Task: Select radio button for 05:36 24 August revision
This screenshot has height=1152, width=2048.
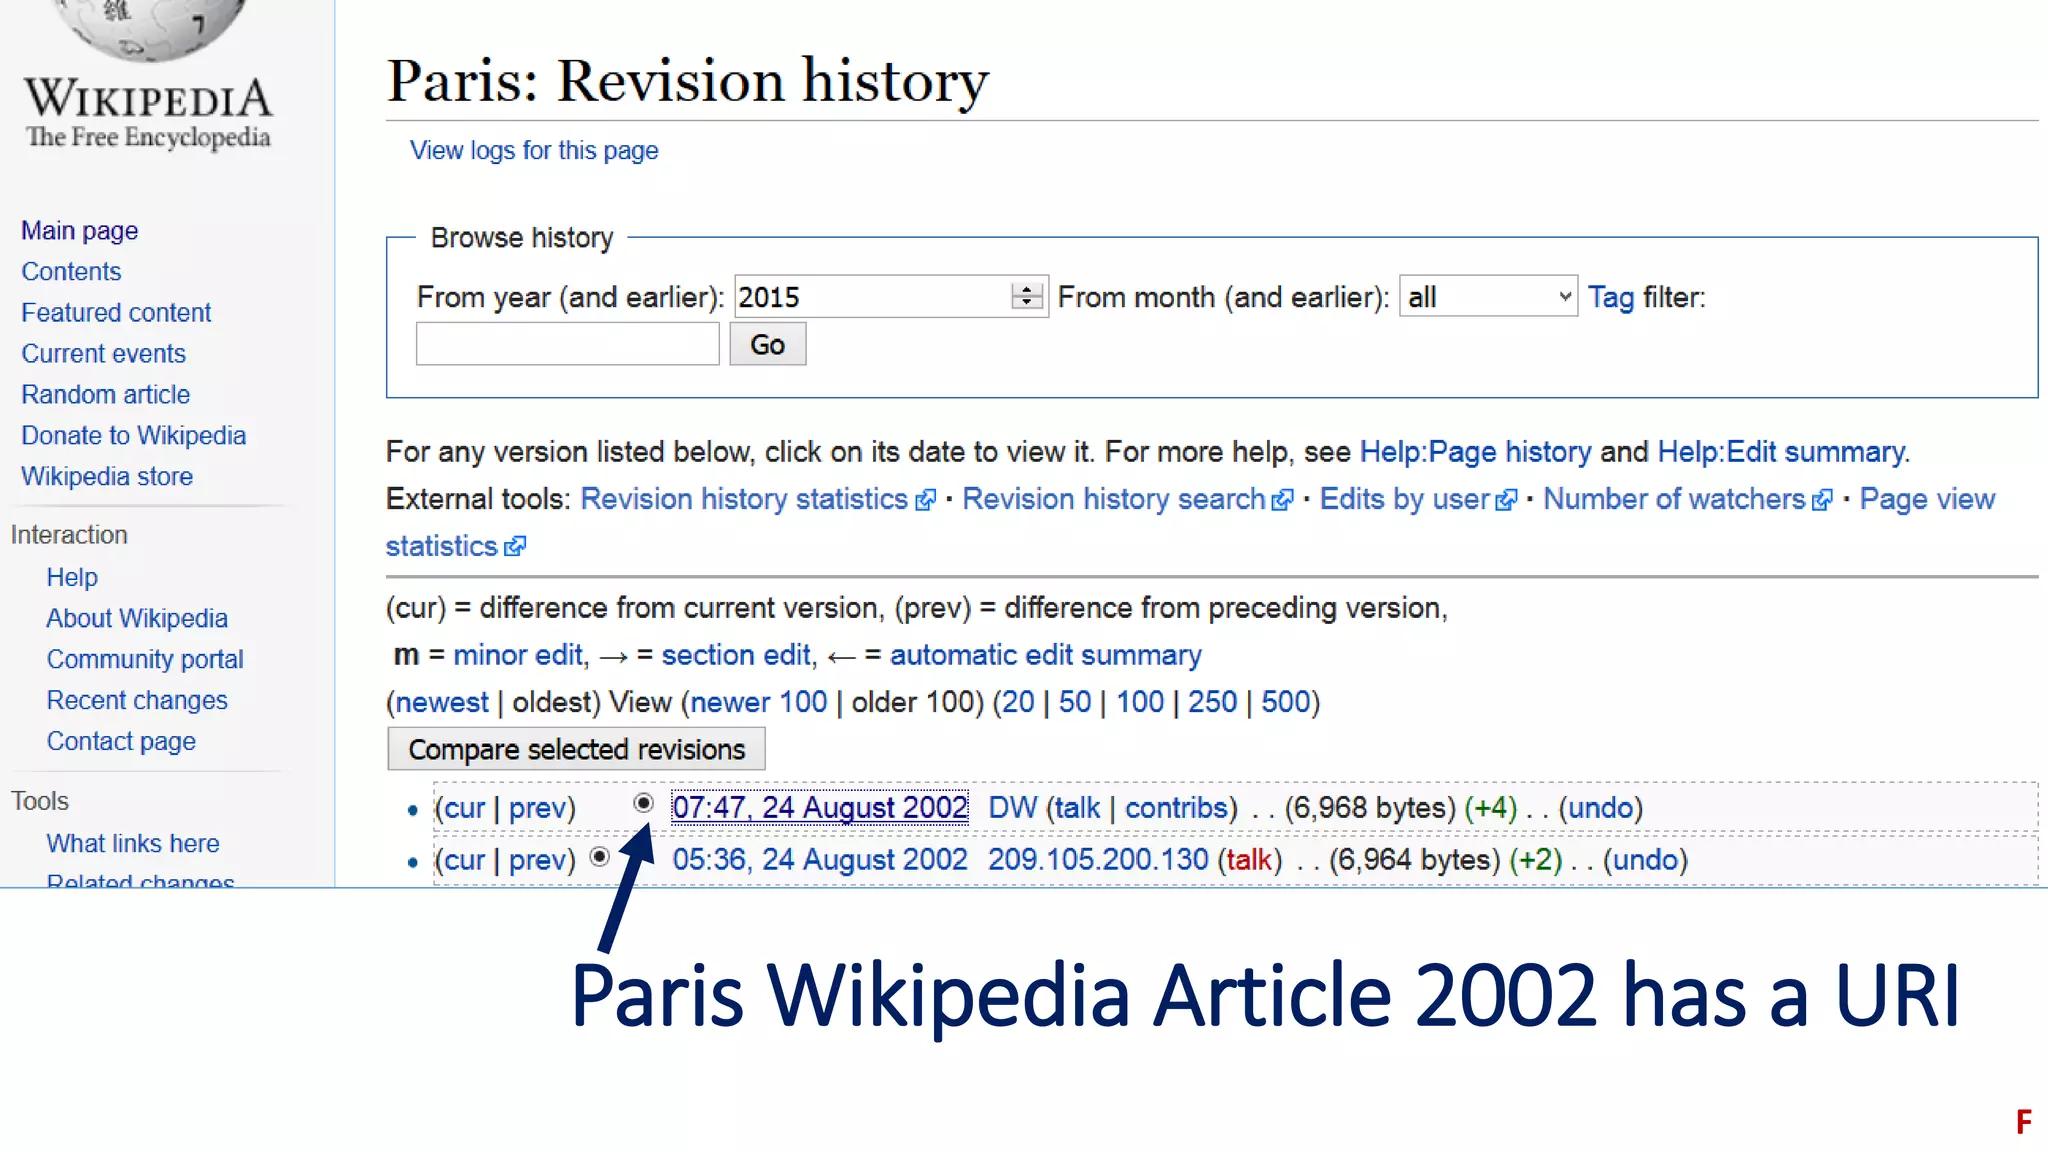Action: (599, 857)
